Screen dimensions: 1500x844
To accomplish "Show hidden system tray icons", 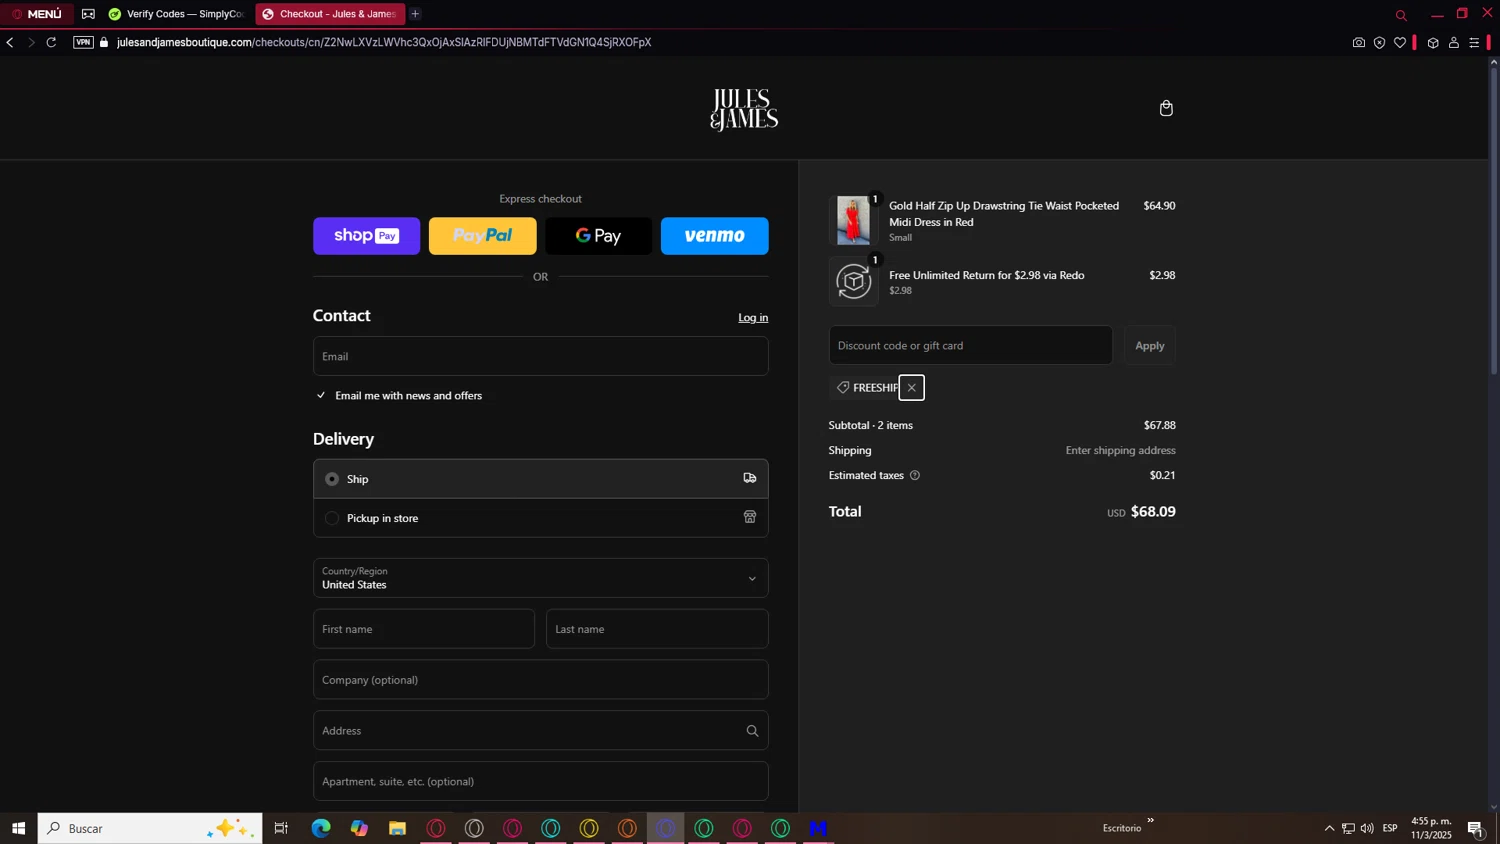I will click(1329, 828).
